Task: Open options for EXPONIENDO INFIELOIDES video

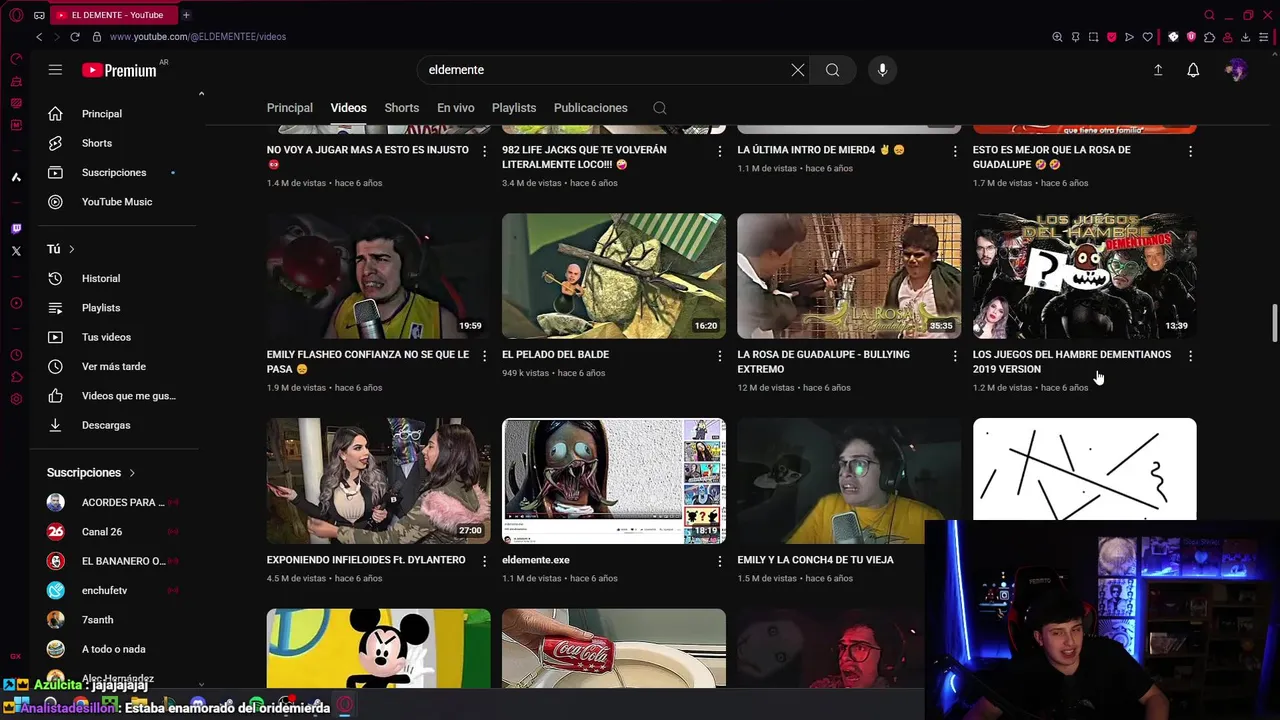Action: coord(484,561)
